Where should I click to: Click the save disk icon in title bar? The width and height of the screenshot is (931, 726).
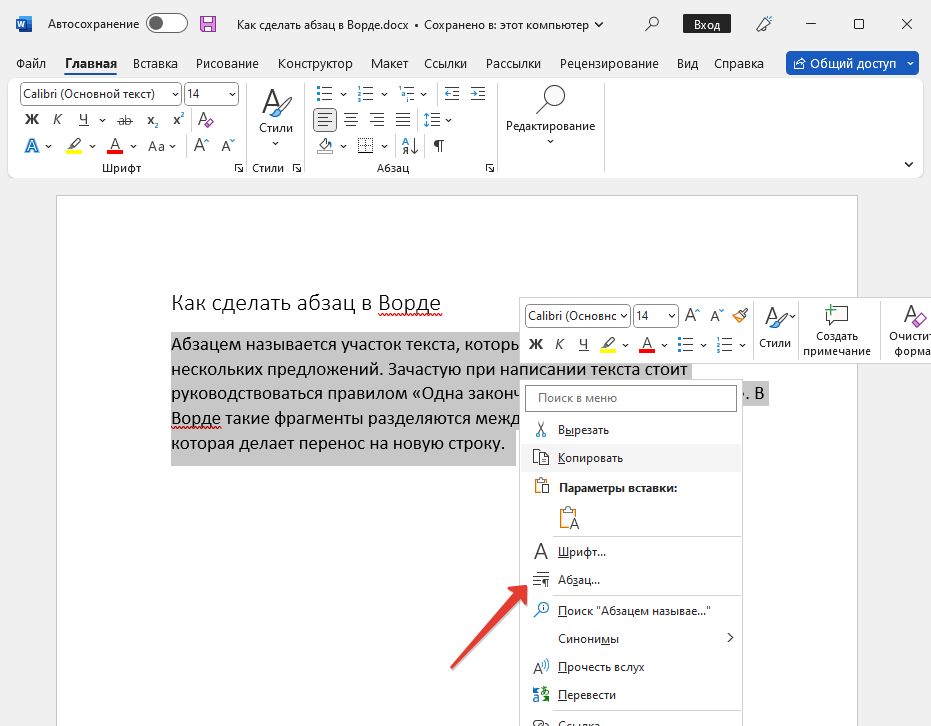[x=208, y=23]
